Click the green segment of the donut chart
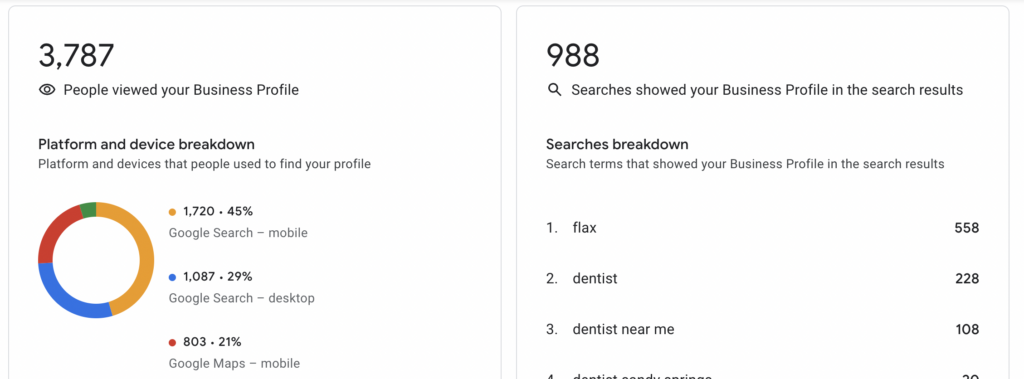1024x379 pixels. (89, 210)
